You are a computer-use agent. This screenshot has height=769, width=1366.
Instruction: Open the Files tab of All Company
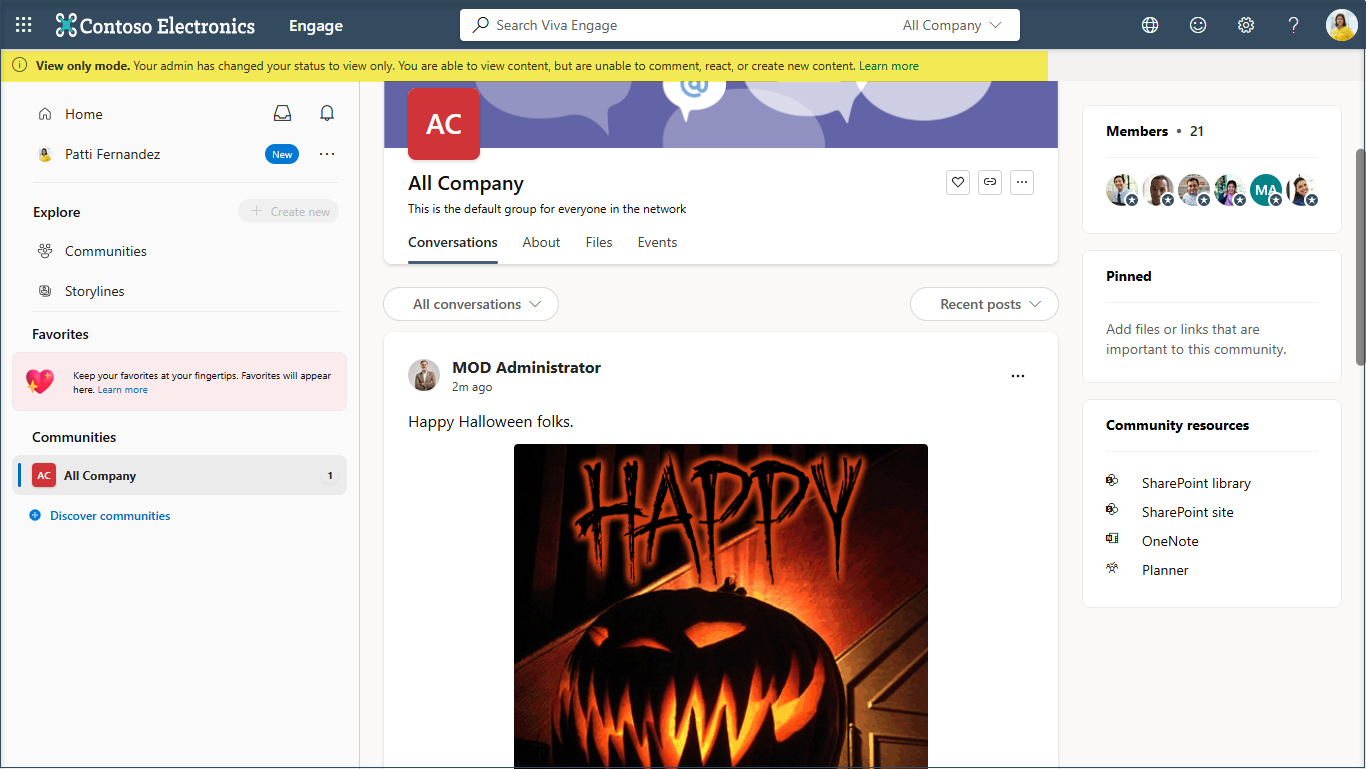598,242
